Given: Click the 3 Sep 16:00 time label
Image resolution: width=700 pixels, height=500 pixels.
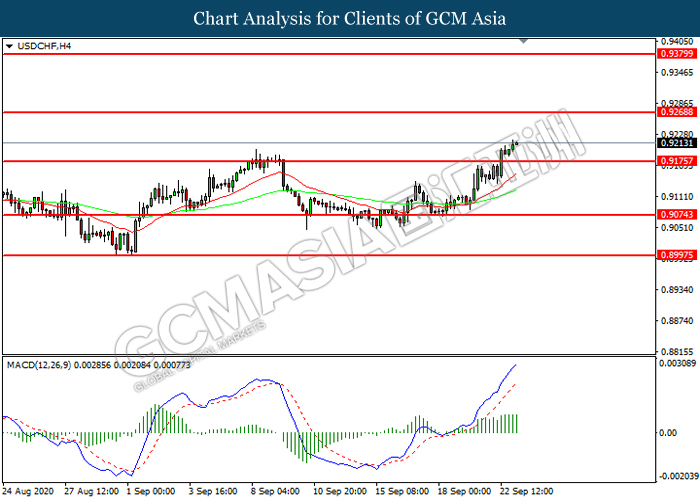Looking at the screenshot, I should tap(213, 492).
